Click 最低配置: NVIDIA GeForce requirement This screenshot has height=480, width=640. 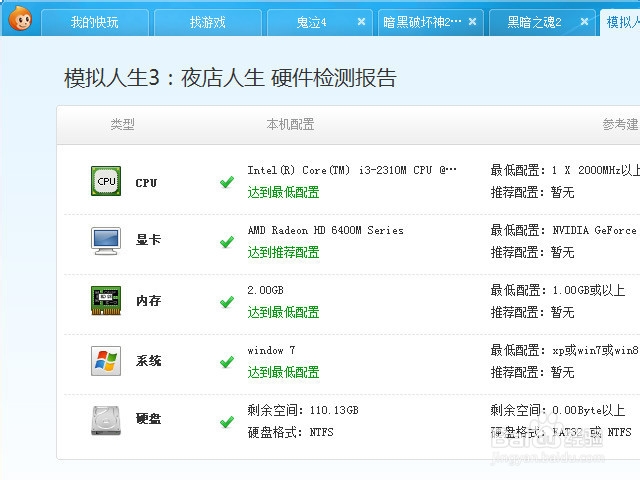click(564, 230)
